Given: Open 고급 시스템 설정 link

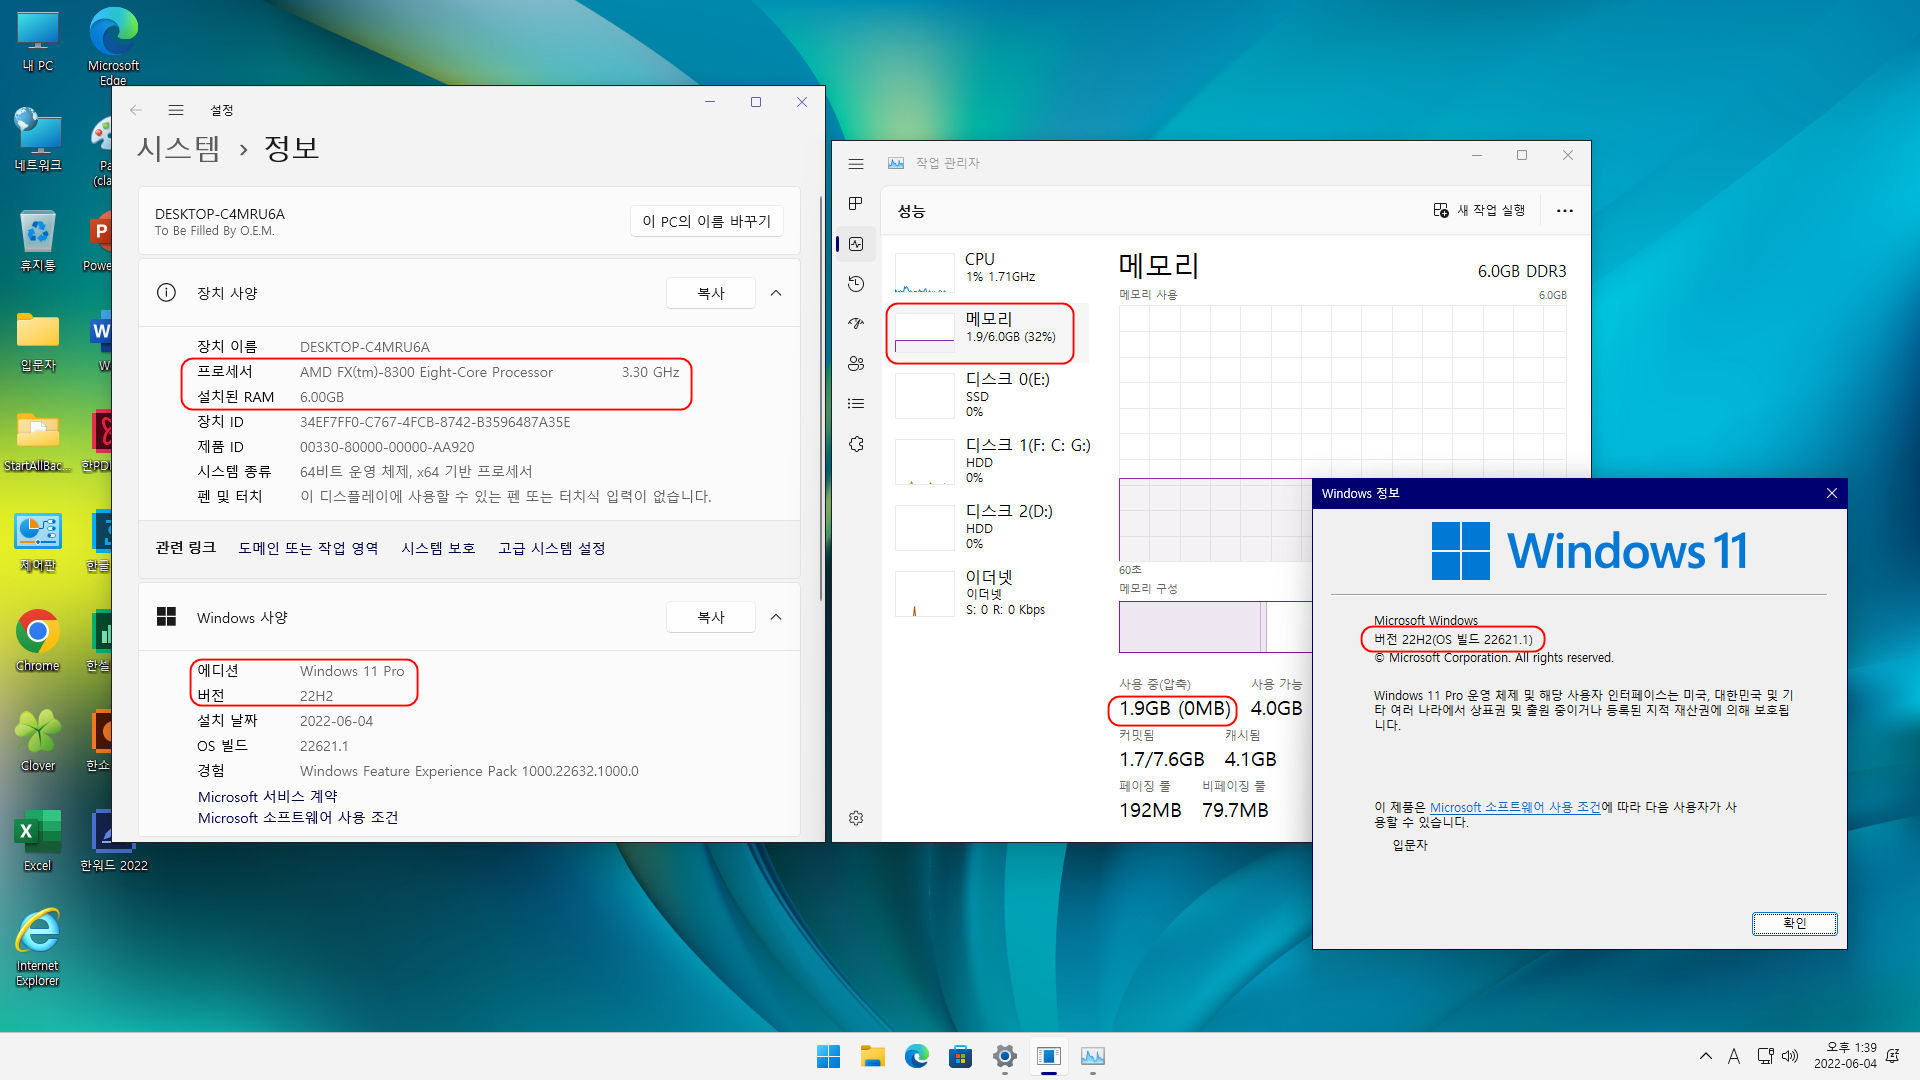Looking at the screenshot, I should (552, 548).
